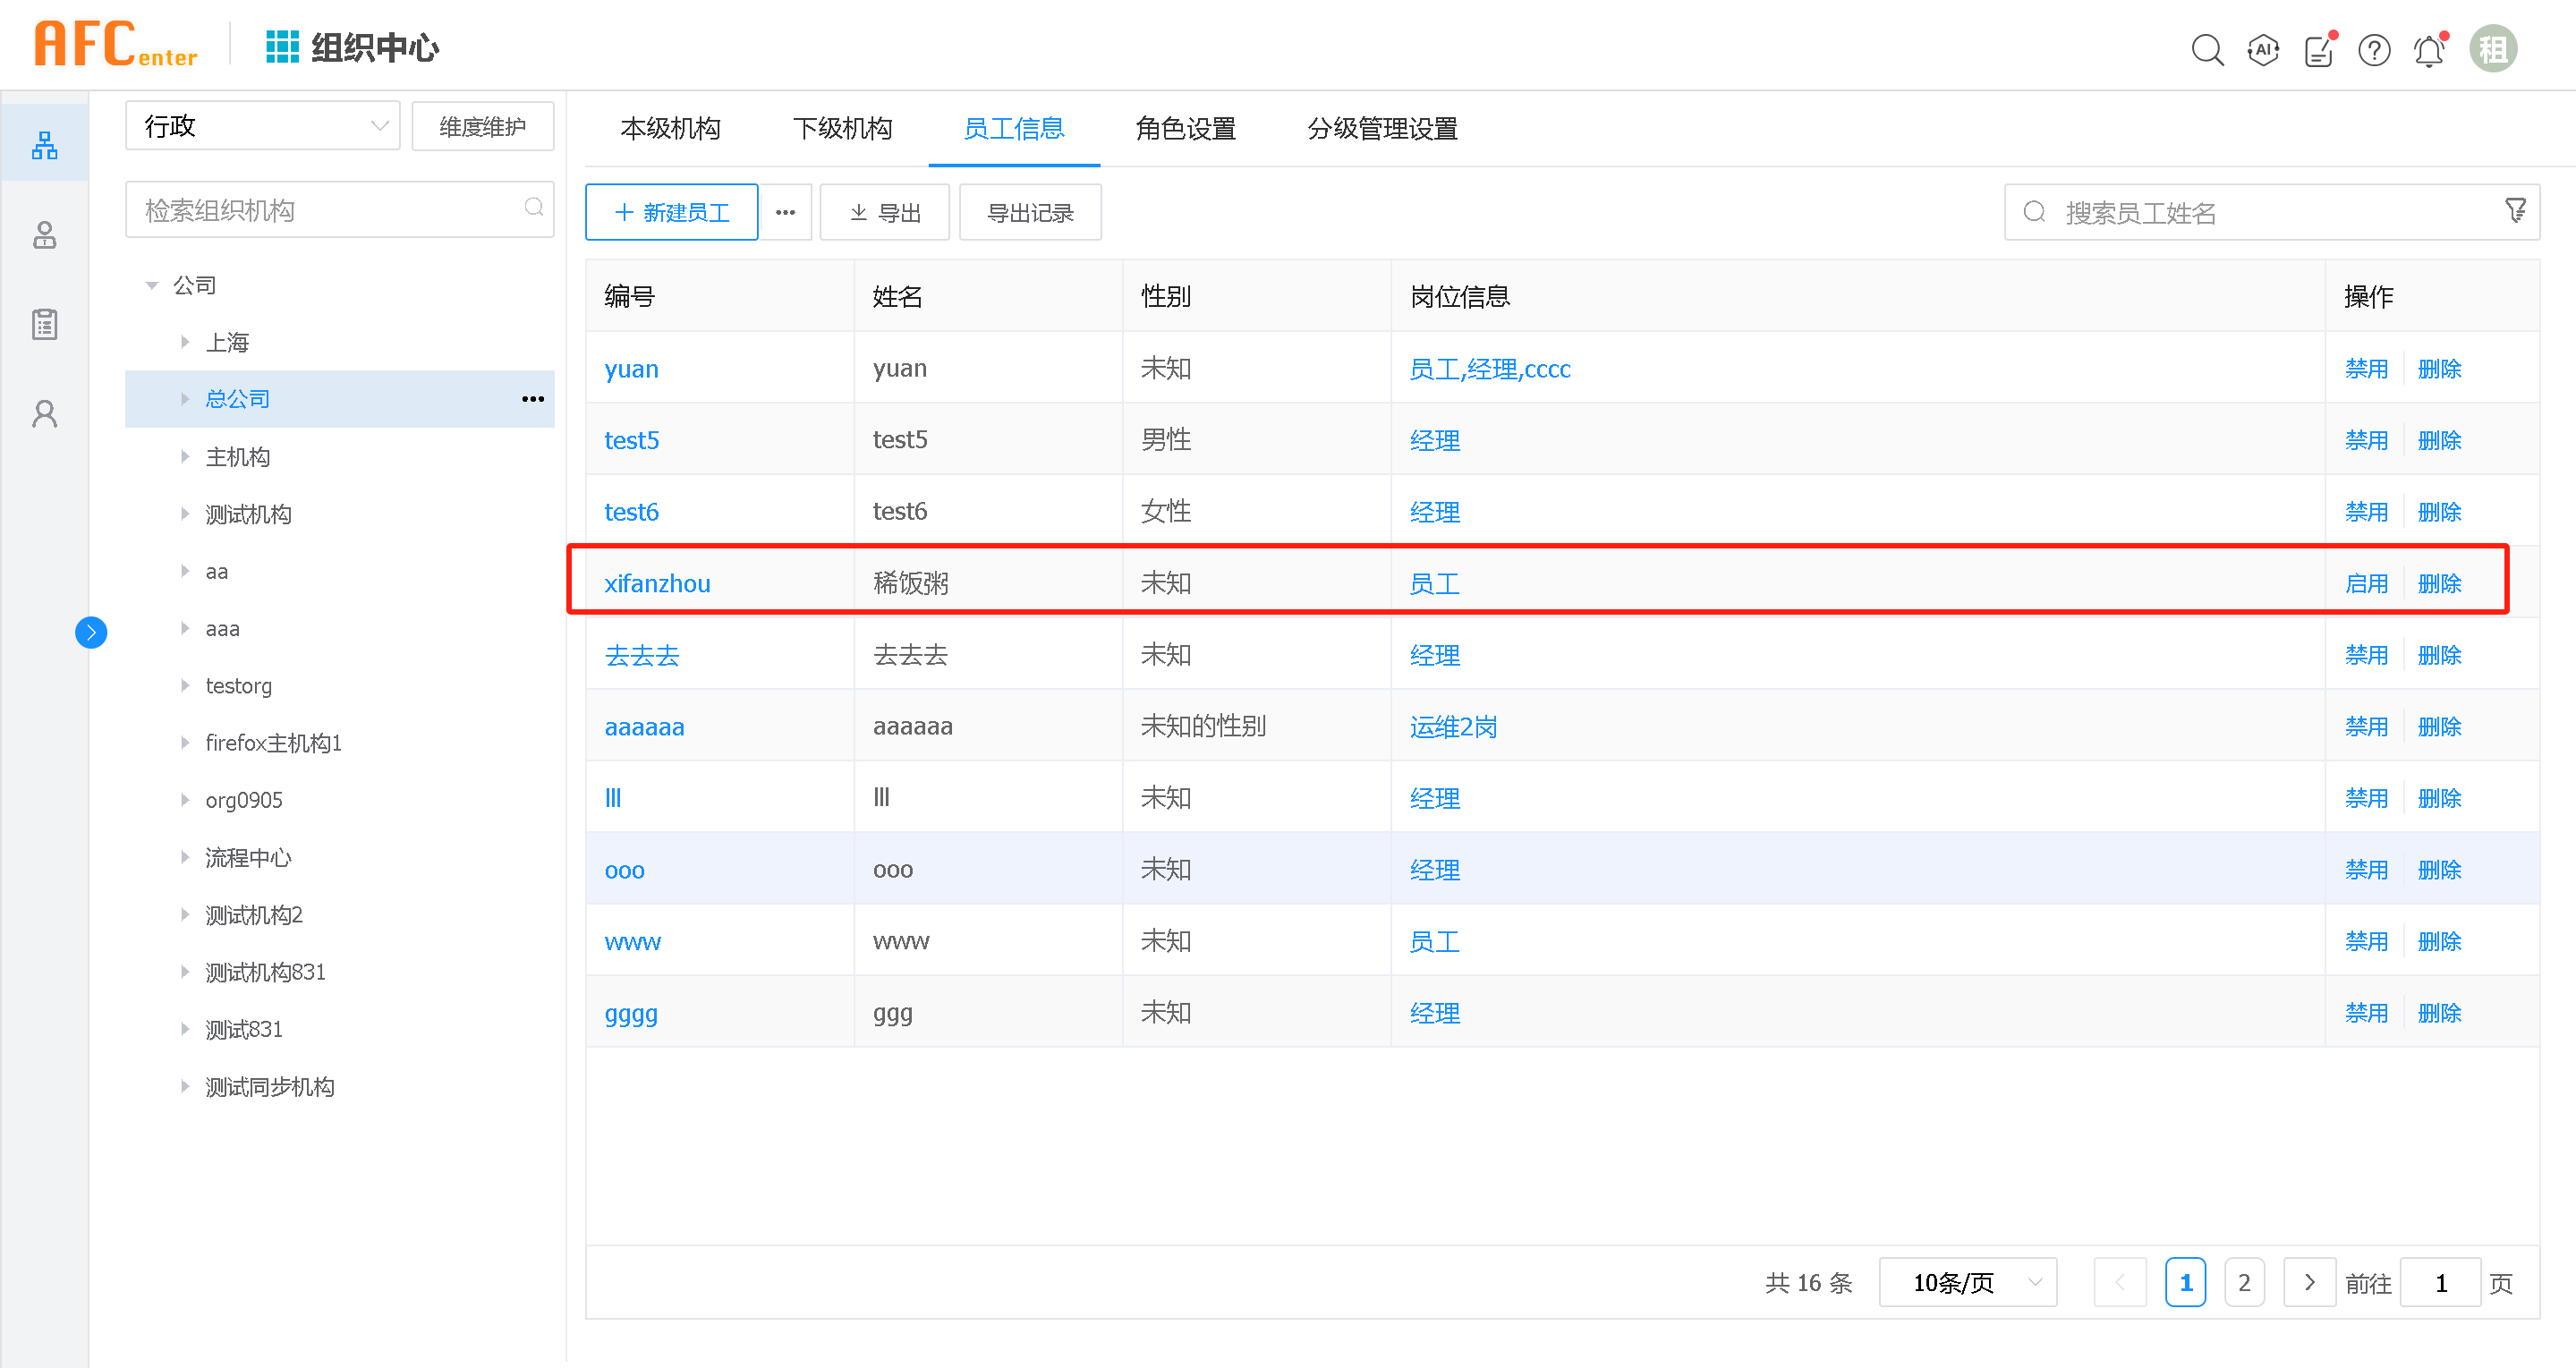Screen dimensions: 2576x1368
Task: Open the clipboard list sidebar icon
Action: tap(44, 324)
